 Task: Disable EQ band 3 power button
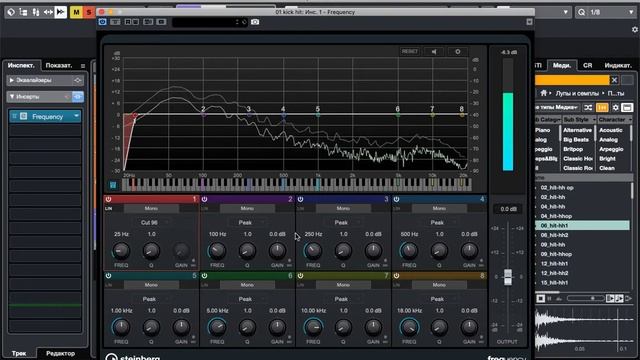300,199
